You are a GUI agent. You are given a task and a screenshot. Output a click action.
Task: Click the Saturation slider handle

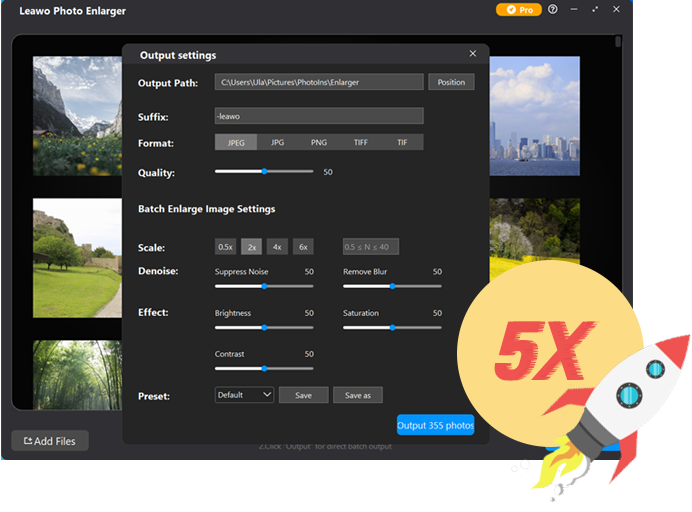pyautogui.click(x=392, y=328)
